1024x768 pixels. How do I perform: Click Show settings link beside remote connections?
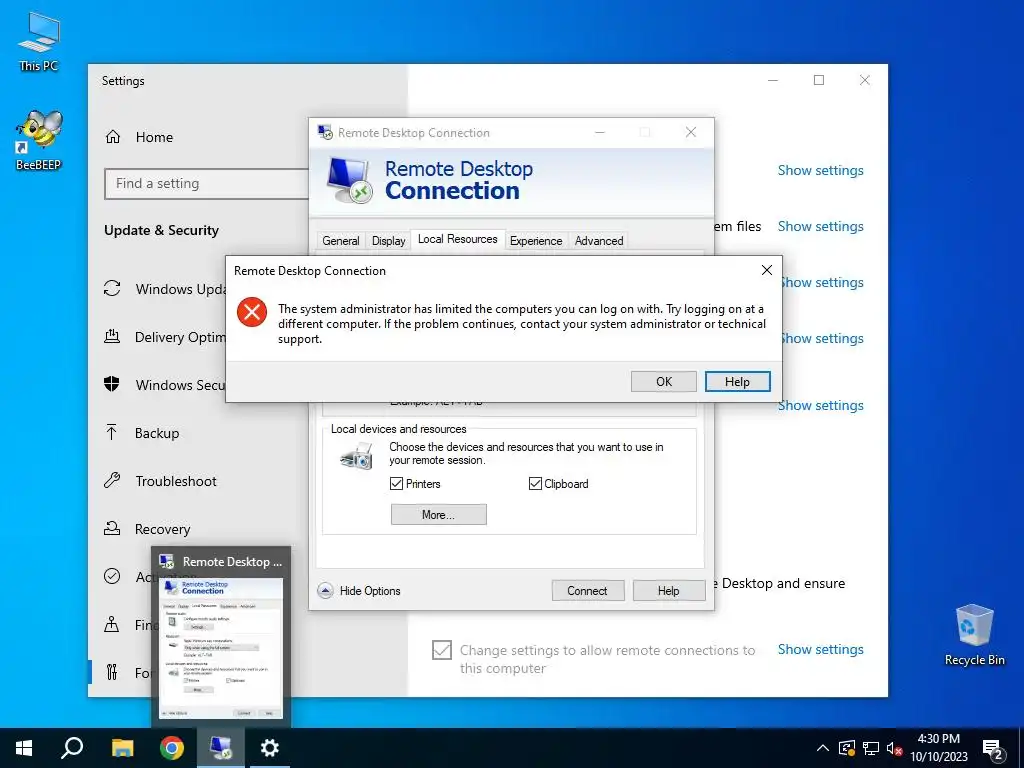[820, 649]
